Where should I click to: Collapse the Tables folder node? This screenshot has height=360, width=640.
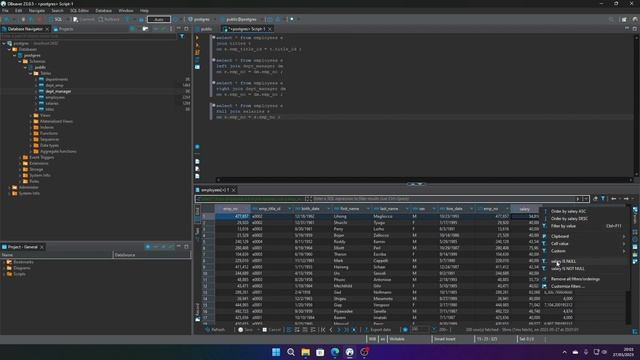point(31,73)
